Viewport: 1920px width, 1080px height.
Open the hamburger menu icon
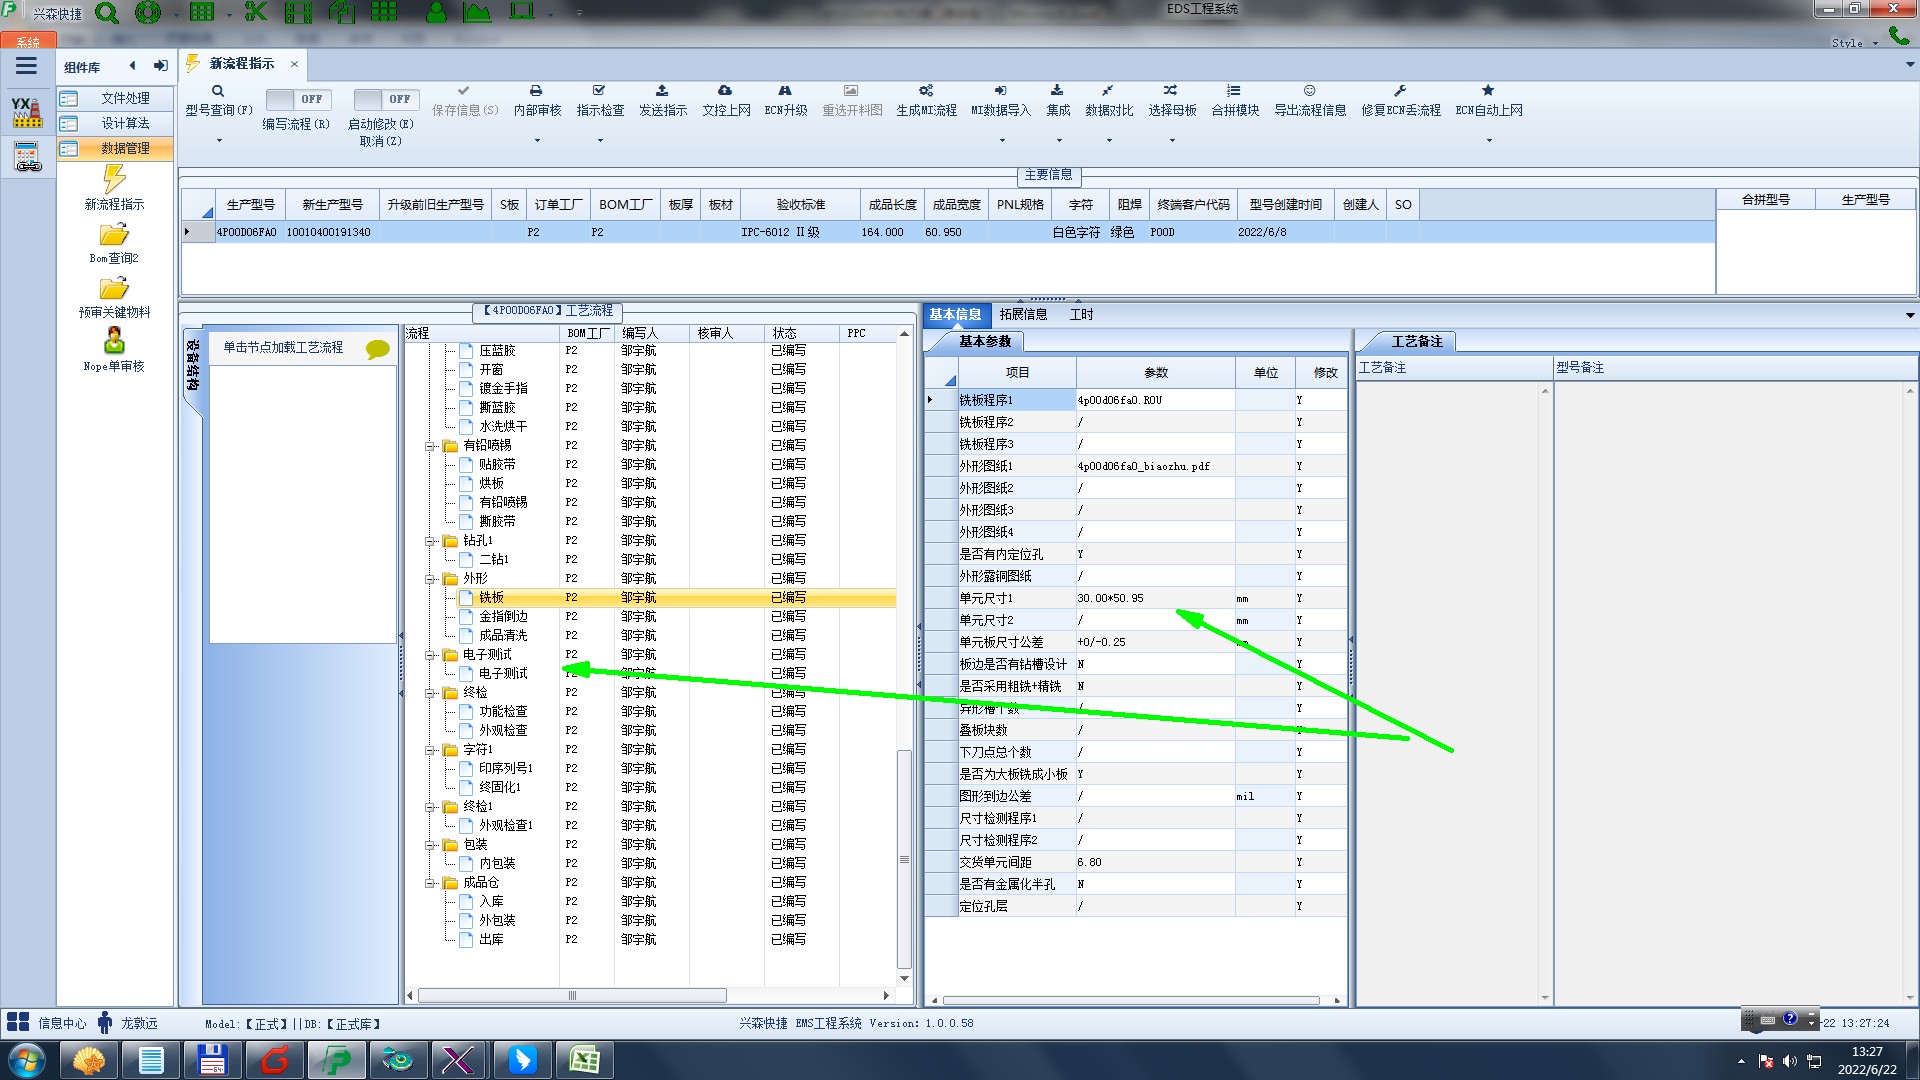tap(26, 66)
